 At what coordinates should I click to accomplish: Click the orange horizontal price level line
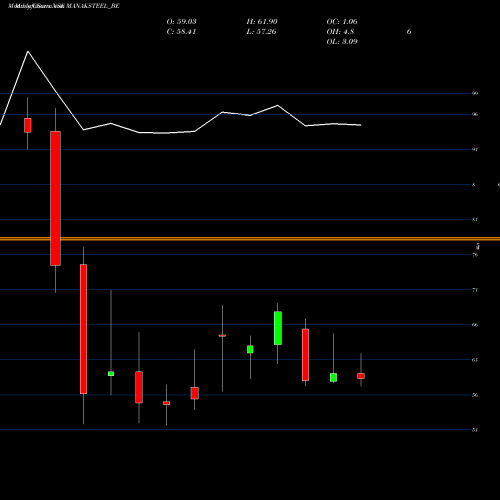(250, 239)
